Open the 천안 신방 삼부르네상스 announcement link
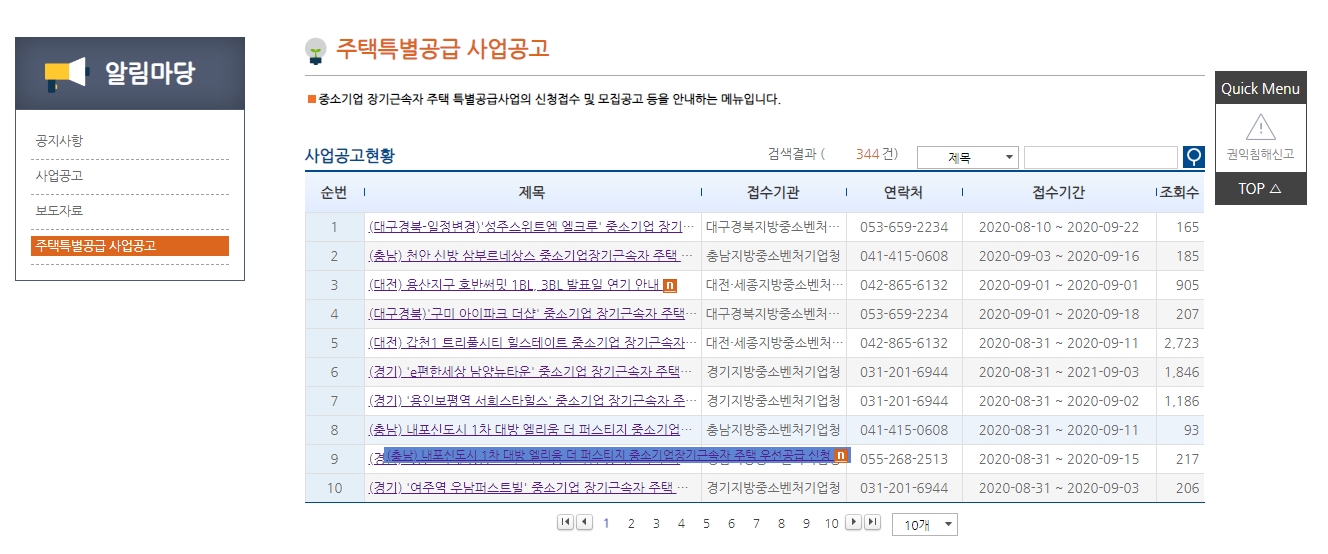 pyautogui.click(x=531, y=256)
